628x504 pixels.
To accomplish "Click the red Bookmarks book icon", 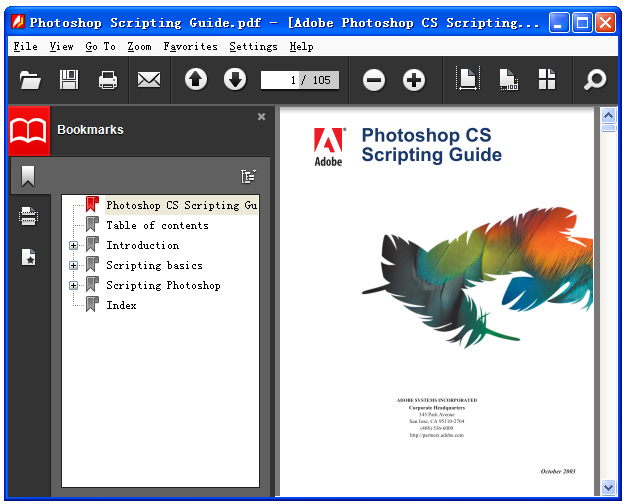I will tap(29, 131).
